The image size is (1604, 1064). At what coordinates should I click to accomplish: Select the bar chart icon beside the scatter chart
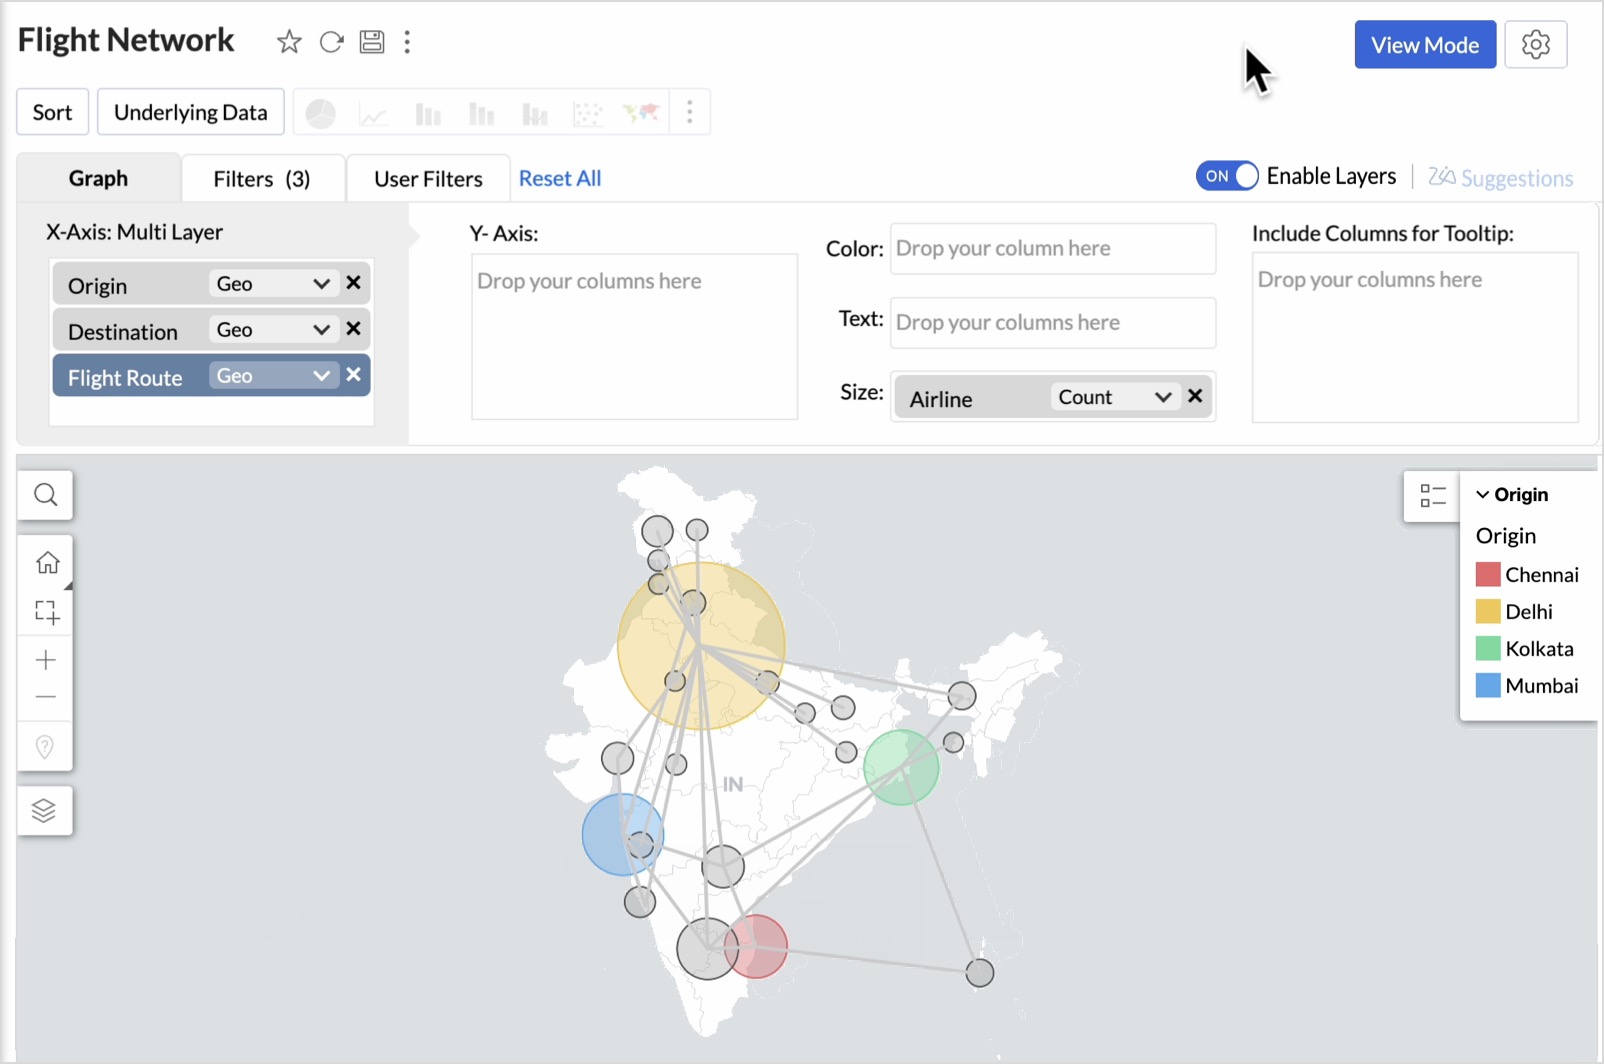click(535, 115)
